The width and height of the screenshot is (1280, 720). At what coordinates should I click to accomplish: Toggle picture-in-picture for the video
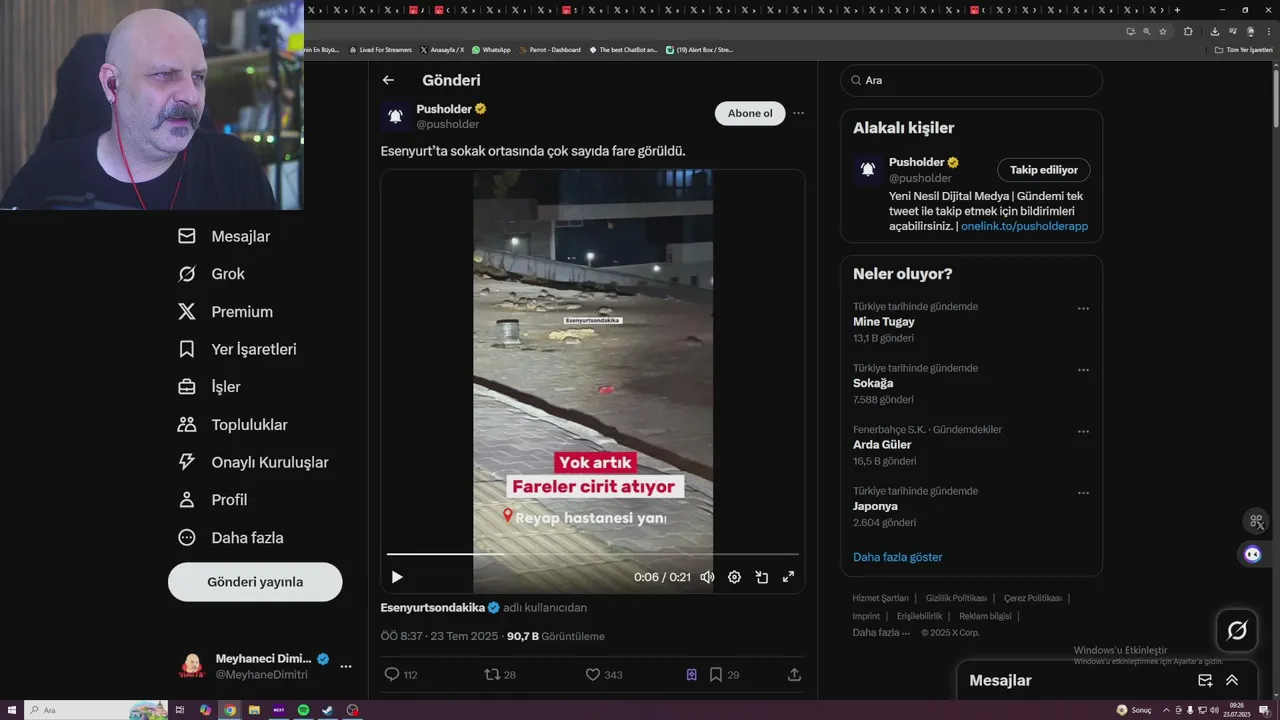761,577
